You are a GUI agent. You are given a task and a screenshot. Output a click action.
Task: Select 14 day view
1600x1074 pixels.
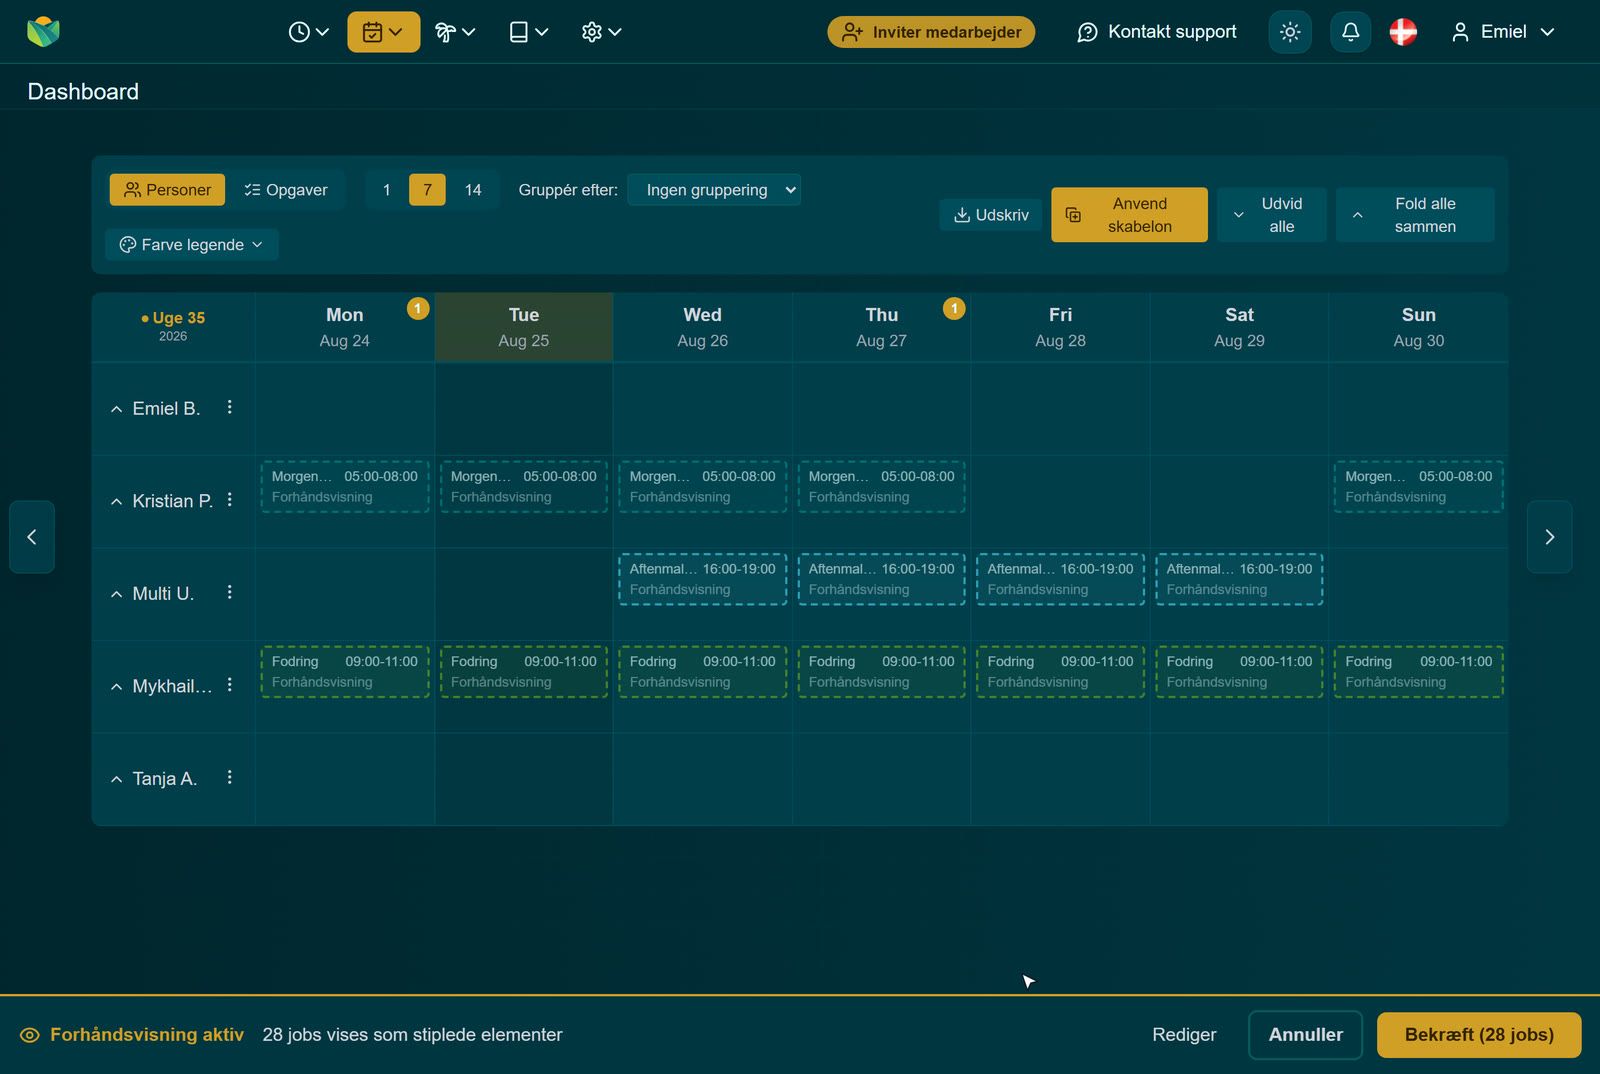coord(473,190)
